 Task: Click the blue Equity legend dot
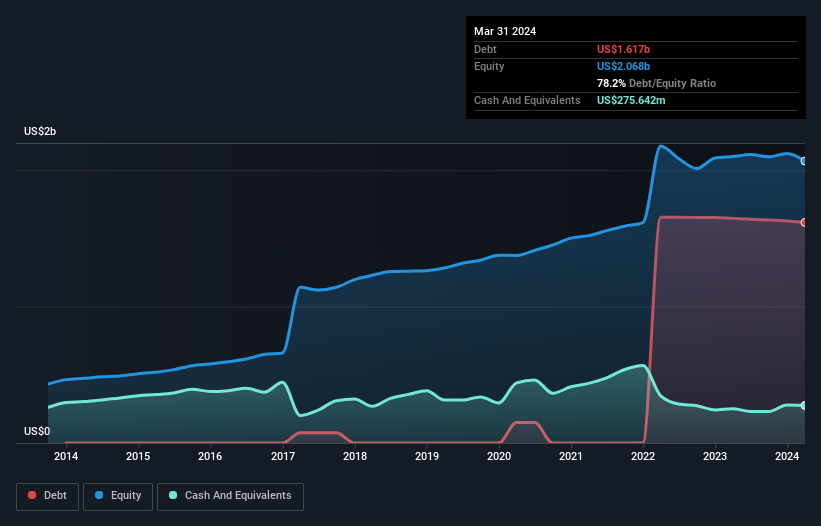(99, 495)
